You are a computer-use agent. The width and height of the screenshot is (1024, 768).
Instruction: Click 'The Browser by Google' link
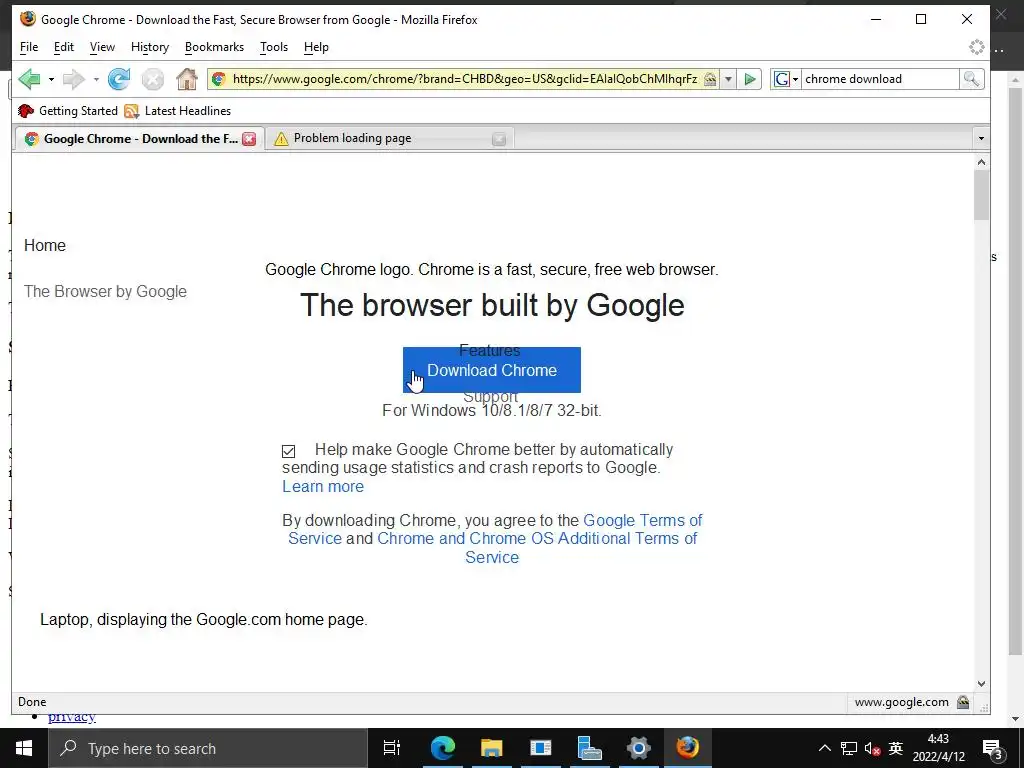105,291
